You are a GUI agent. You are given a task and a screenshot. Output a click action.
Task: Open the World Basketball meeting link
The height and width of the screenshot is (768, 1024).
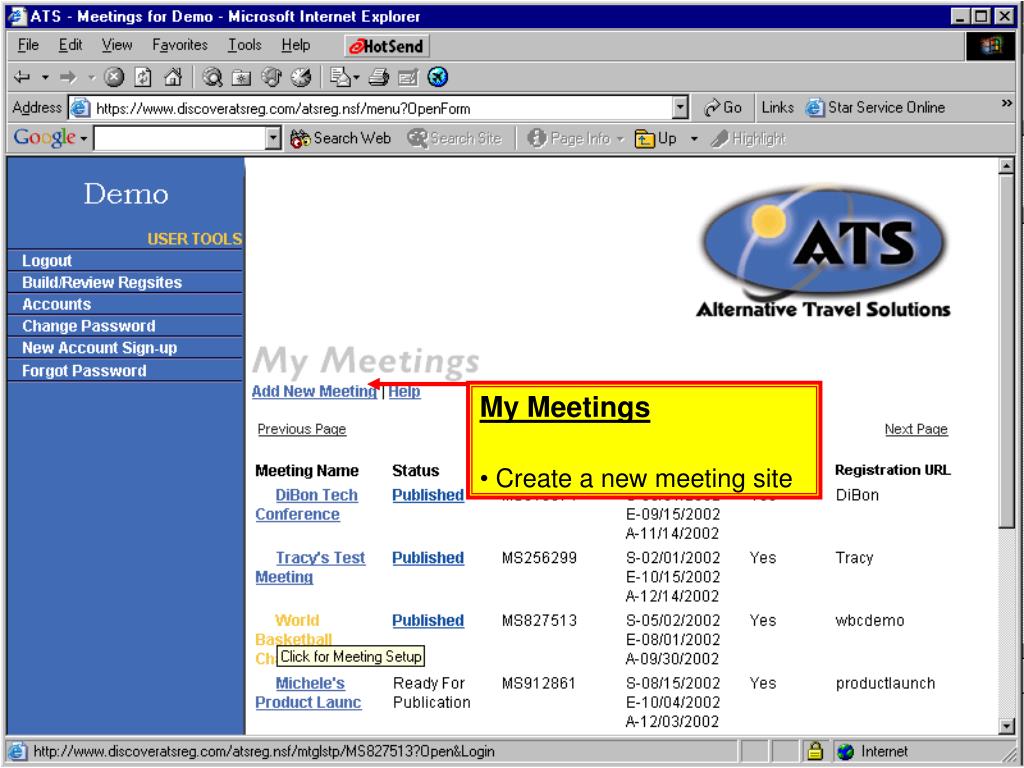(x=294, y=630)
